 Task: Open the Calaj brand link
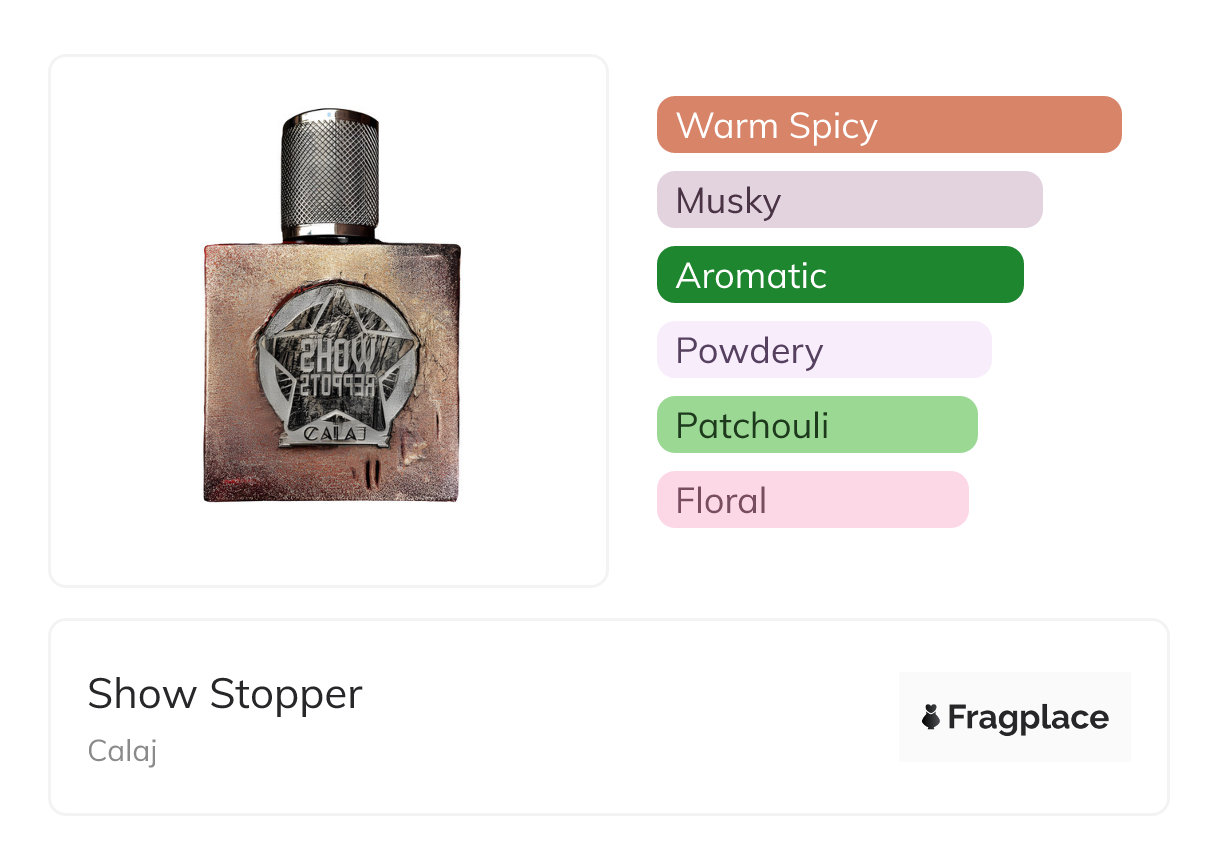pyautogui.click(x=122, y=751)
